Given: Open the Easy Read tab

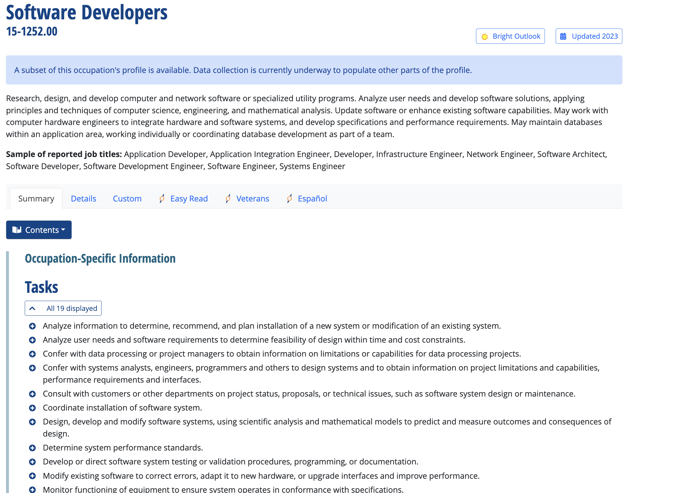Looking at the screenshot, I should point(183,199).
